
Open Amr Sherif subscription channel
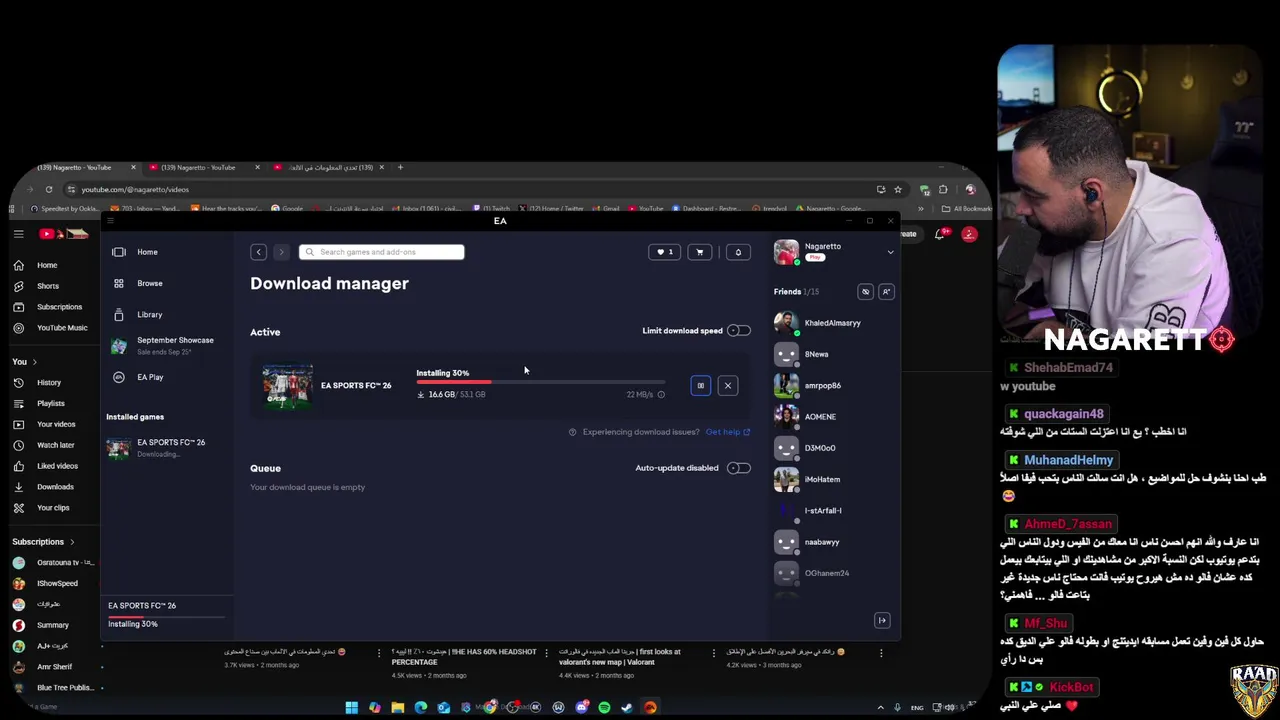point(54,667)
